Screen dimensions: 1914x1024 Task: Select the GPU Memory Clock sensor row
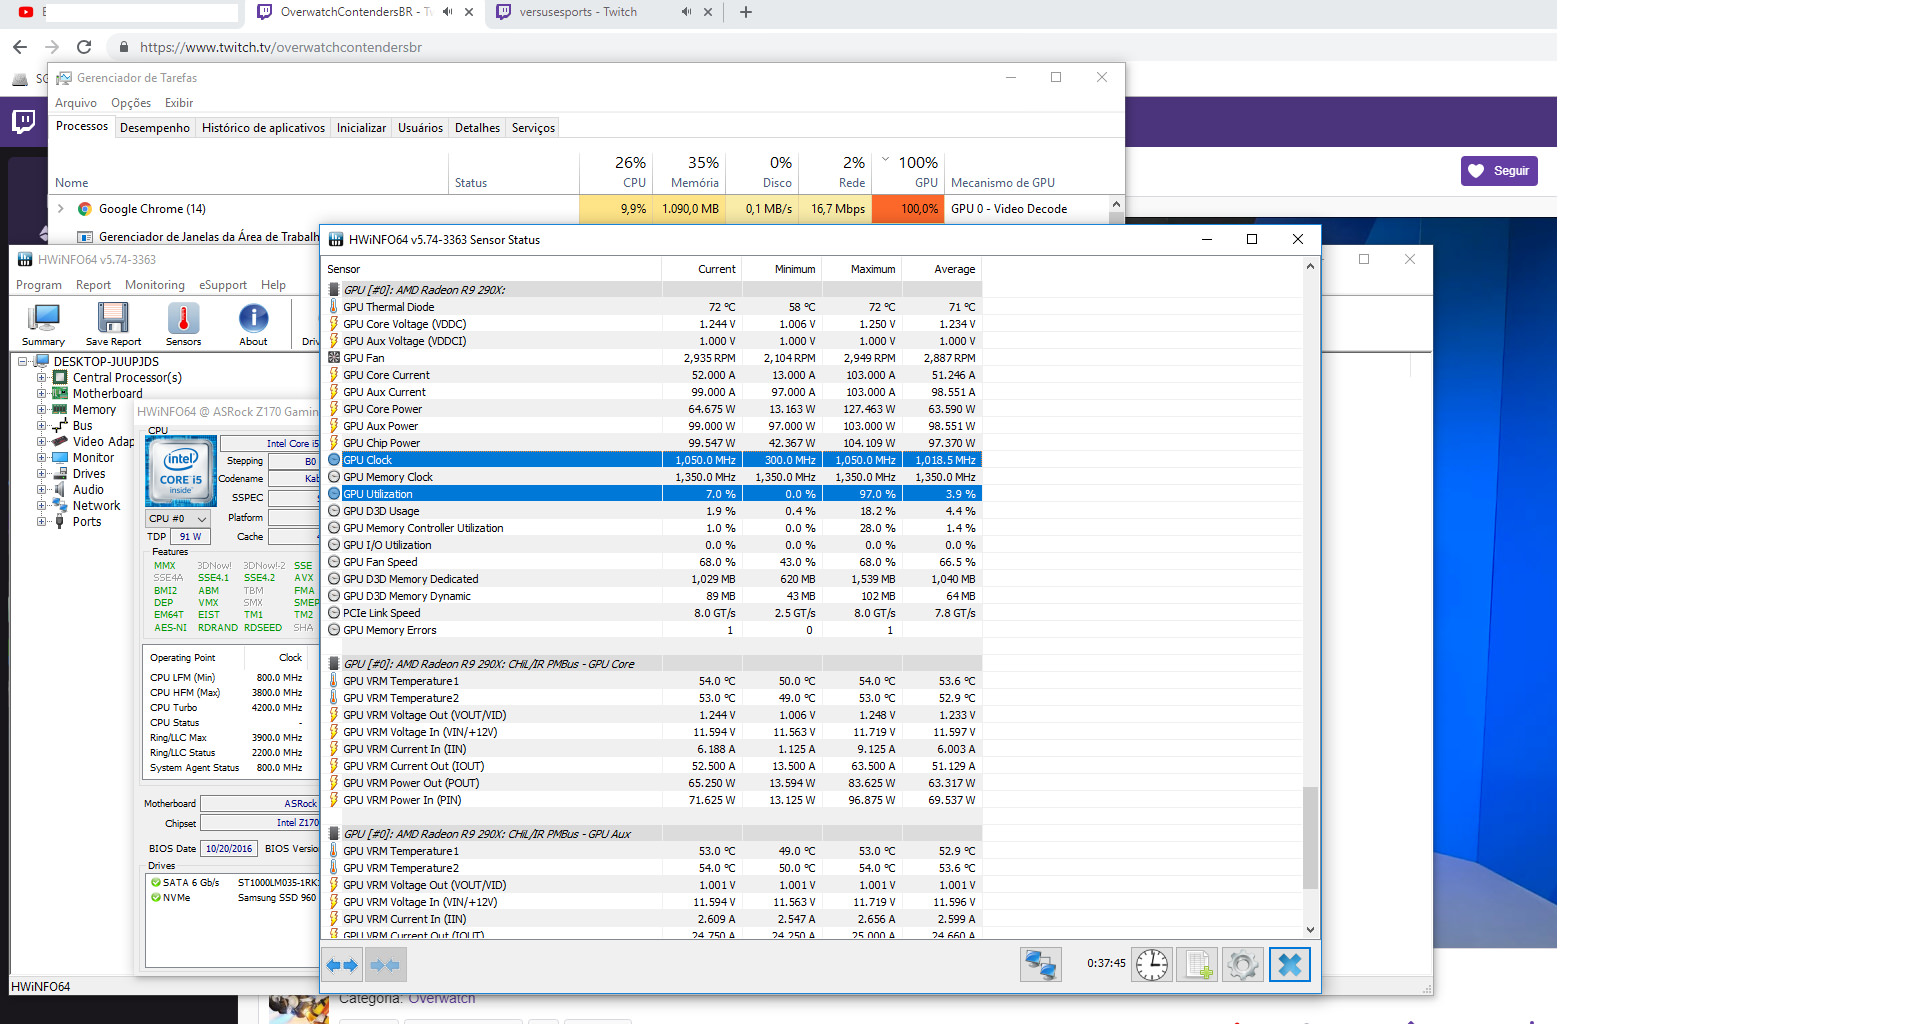click(652, 477)
